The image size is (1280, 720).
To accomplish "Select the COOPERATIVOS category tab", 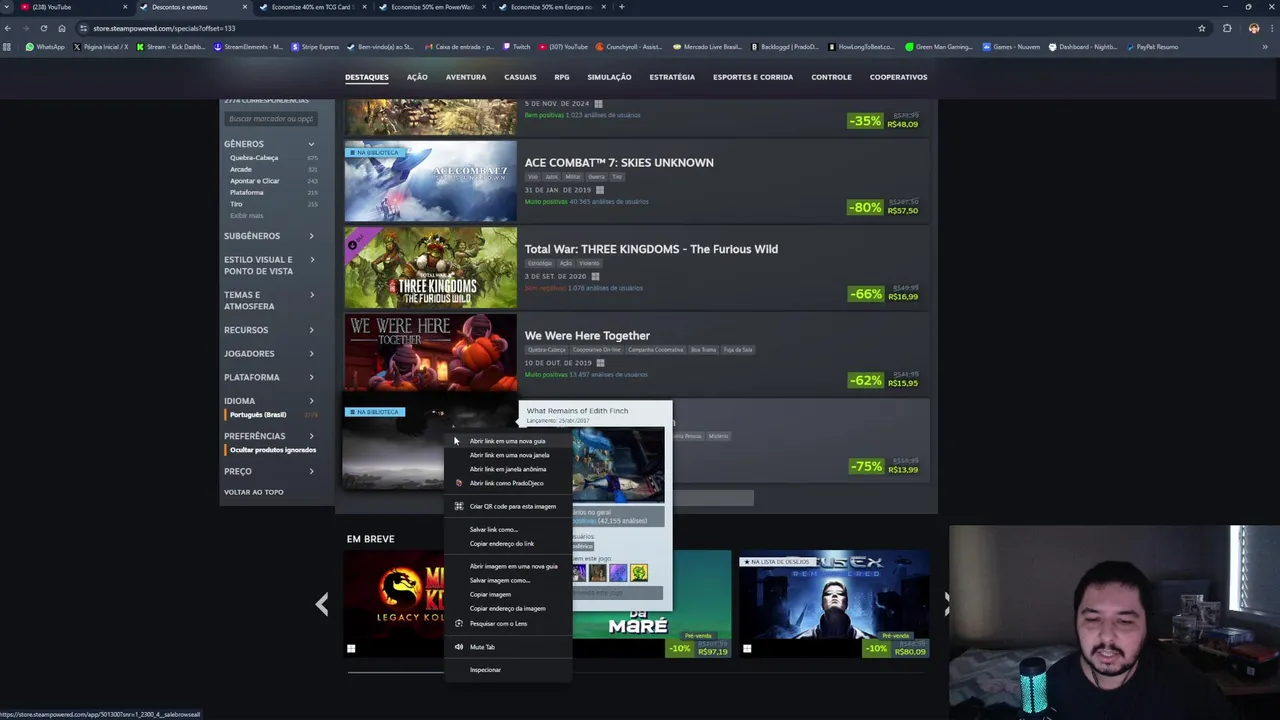I will pyautogui.click(x=898, y=77).
